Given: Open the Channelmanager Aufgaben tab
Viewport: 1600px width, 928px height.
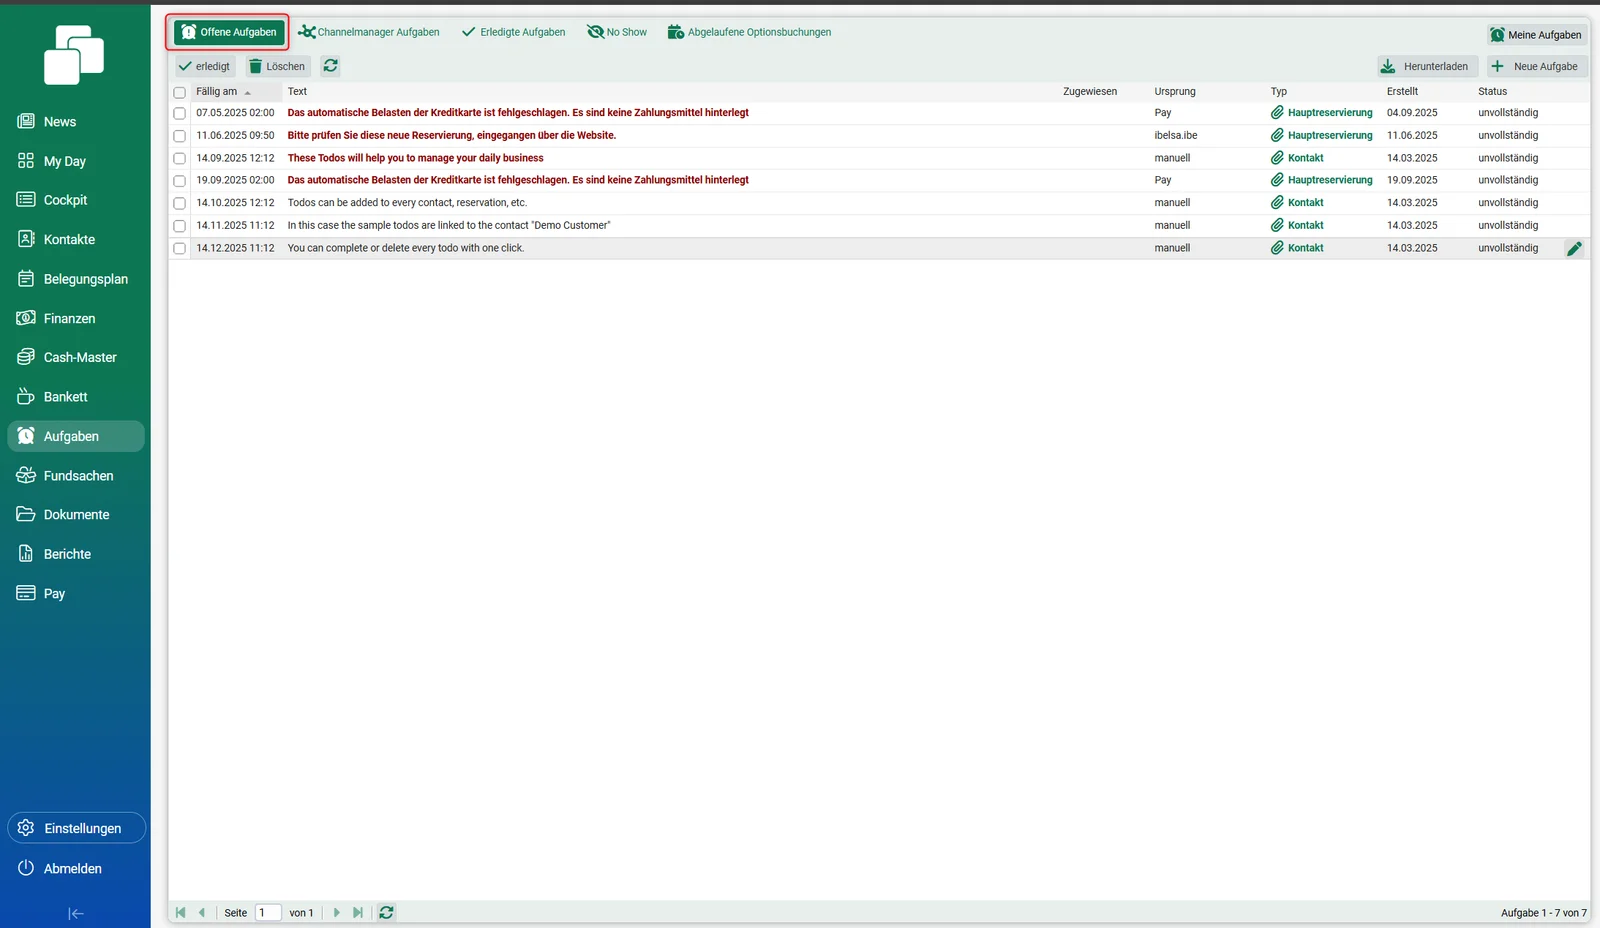Looking at the screenshot, I should click(369, 32).
